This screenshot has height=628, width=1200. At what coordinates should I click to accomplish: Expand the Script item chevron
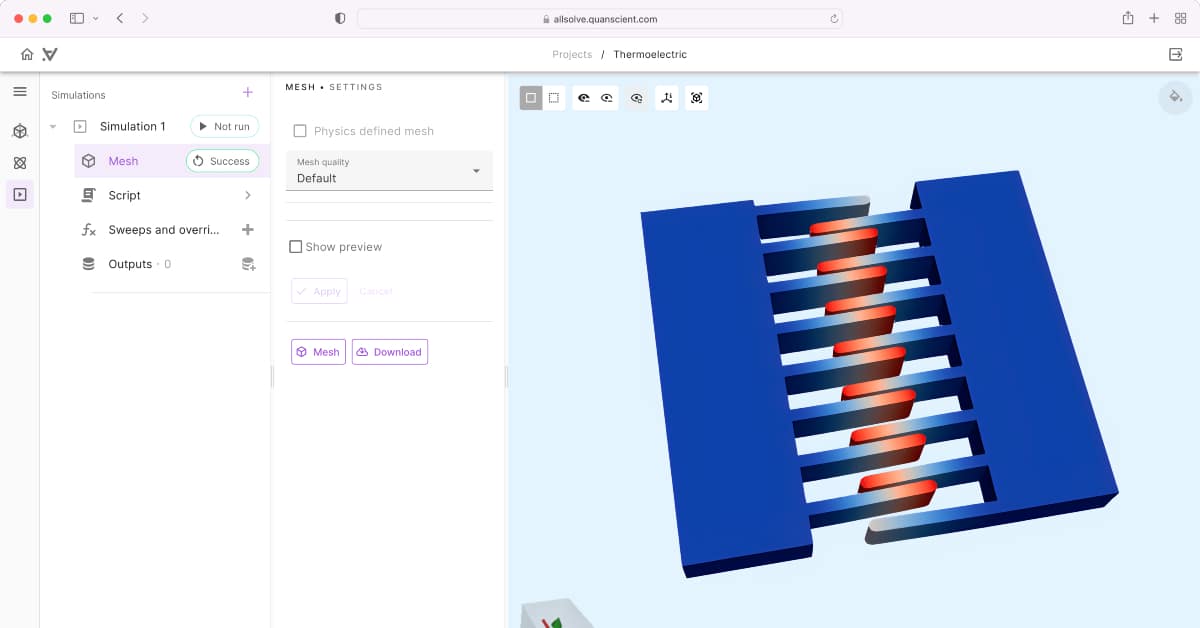tap(248, 196)
